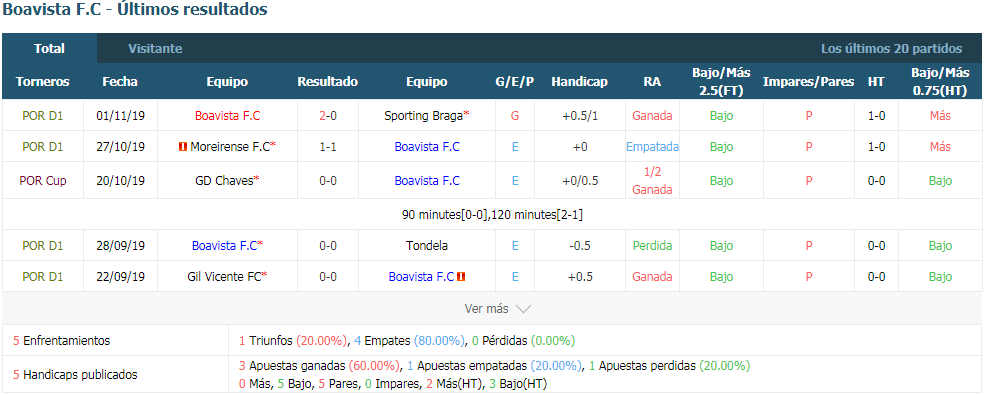Open Los últimos 20 partidos selector
Screen dimensions: 987x394
tap(891, 48)
